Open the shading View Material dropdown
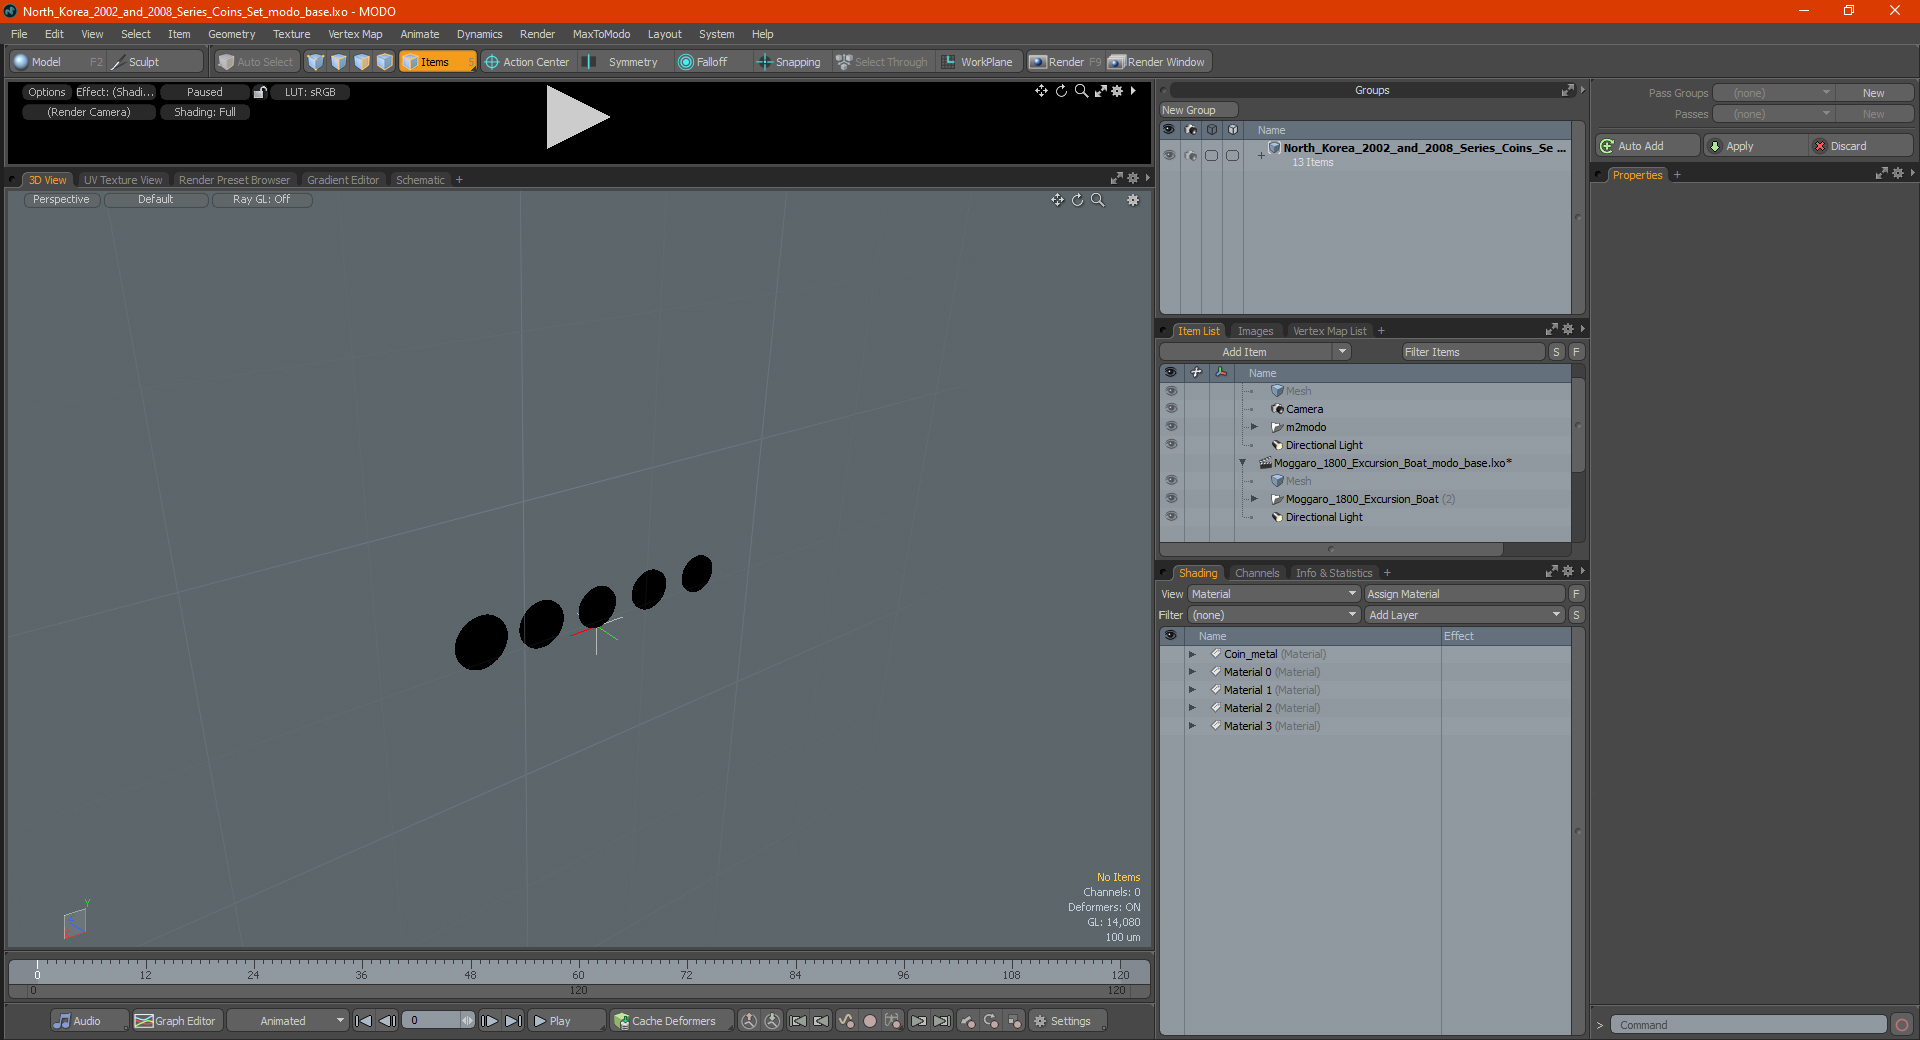1920x1040 pixels. point(1274,594)
